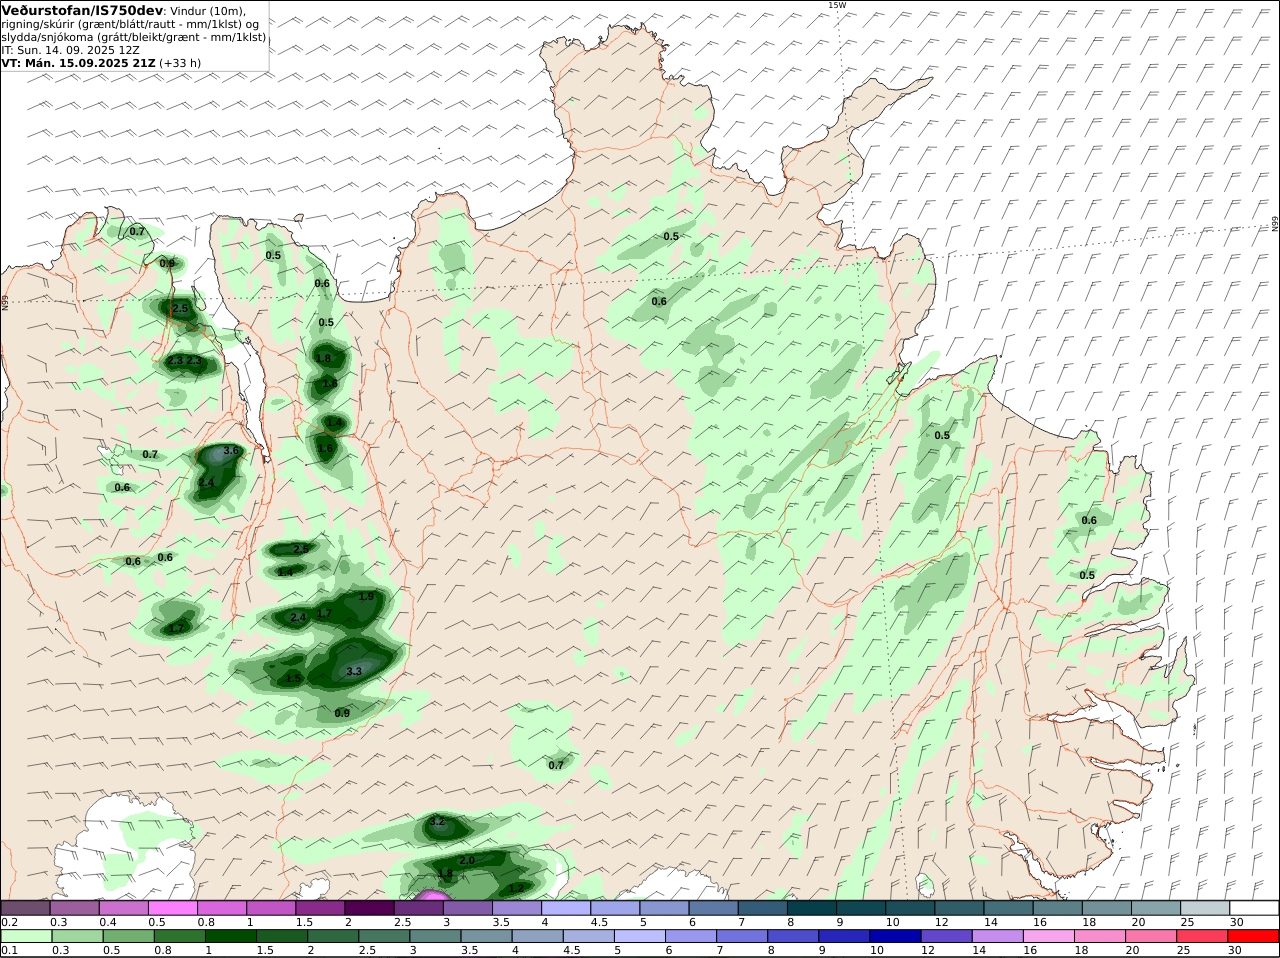Viewport: 1280px width, 958px height.
Task: Click the valid time VT: Mán. 15.09.2025 21Z
Action: coord(78,62)
